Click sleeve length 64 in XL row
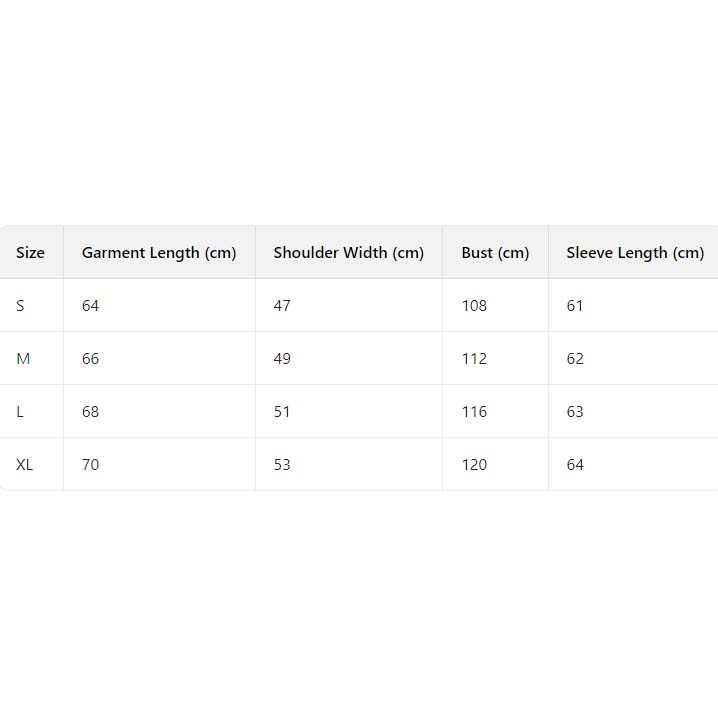 coord(575,465)
